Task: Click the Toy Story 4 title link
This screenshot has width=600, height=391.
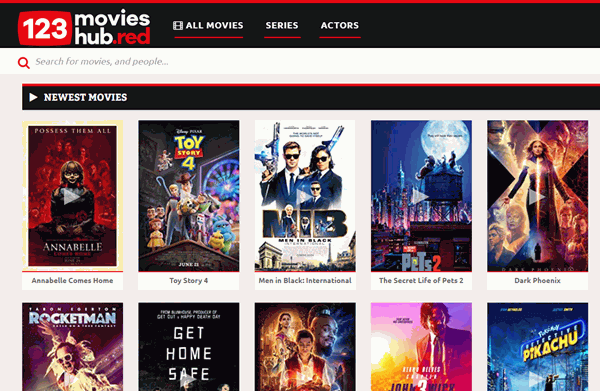Action: pyautogui.click(x=189, y=280)
